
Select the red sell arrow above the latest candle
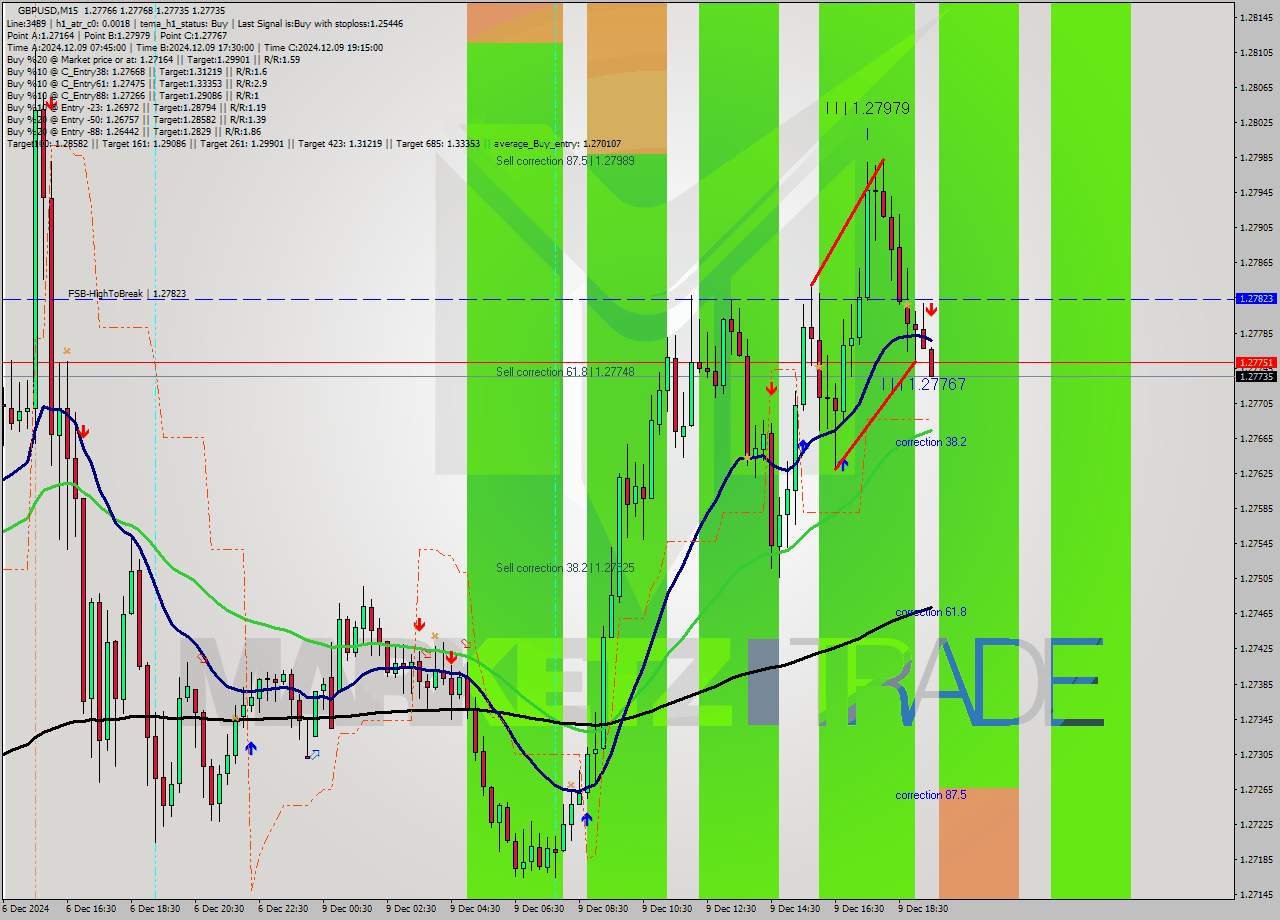932,310
